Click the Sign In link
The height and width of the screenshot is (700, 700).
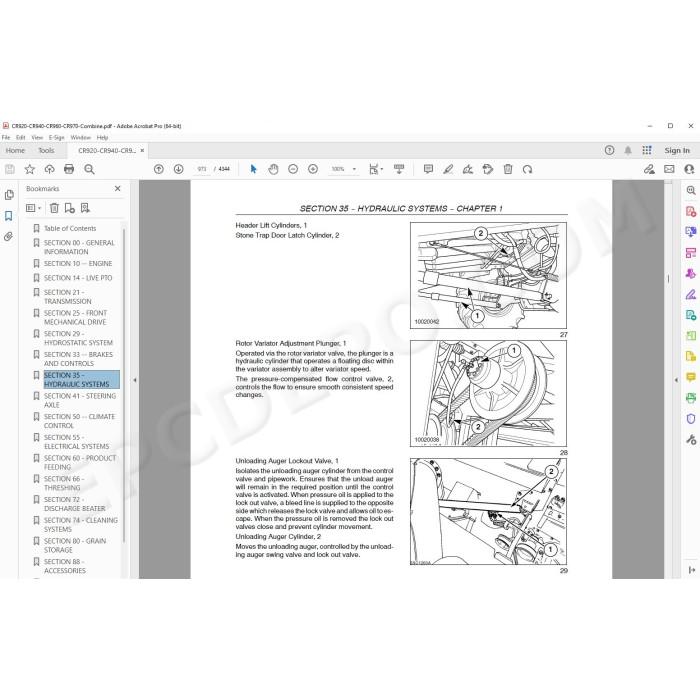pos(677,150)
